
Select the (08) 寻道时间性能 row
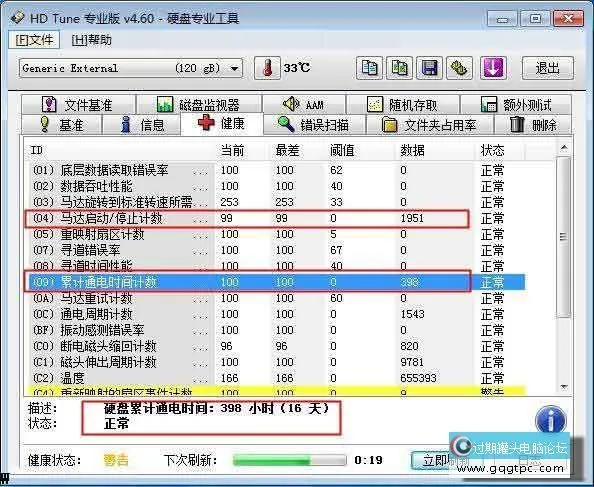(277, 266)
